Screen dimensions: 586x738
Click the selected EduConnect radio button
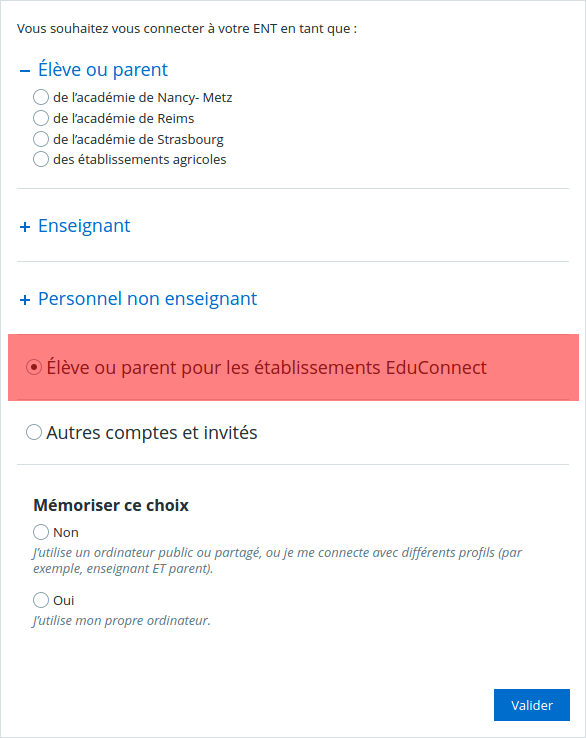(34, 367)
